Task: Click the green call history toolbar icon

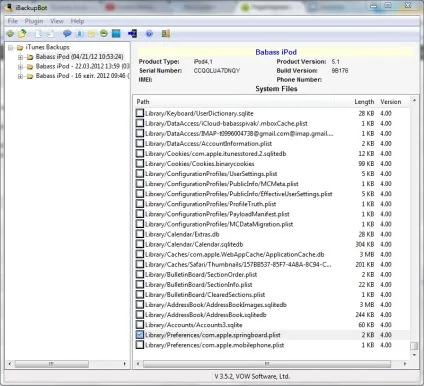Action: (104, 33)
